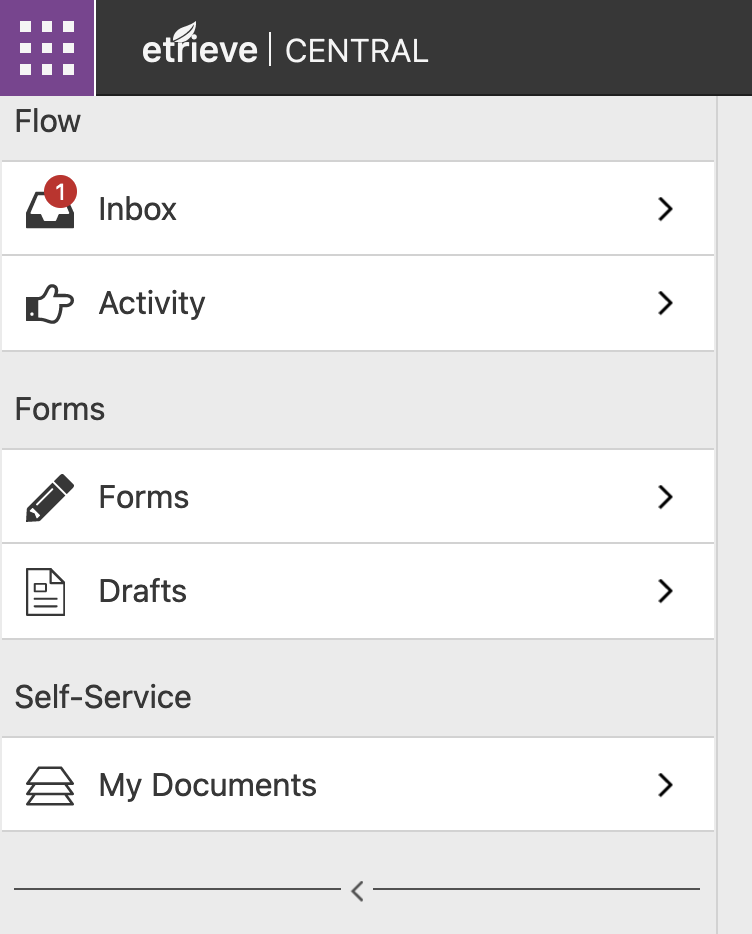Screen dimensions: 752x934
Task: Select the Activity menu item
Action: [152, 303]
